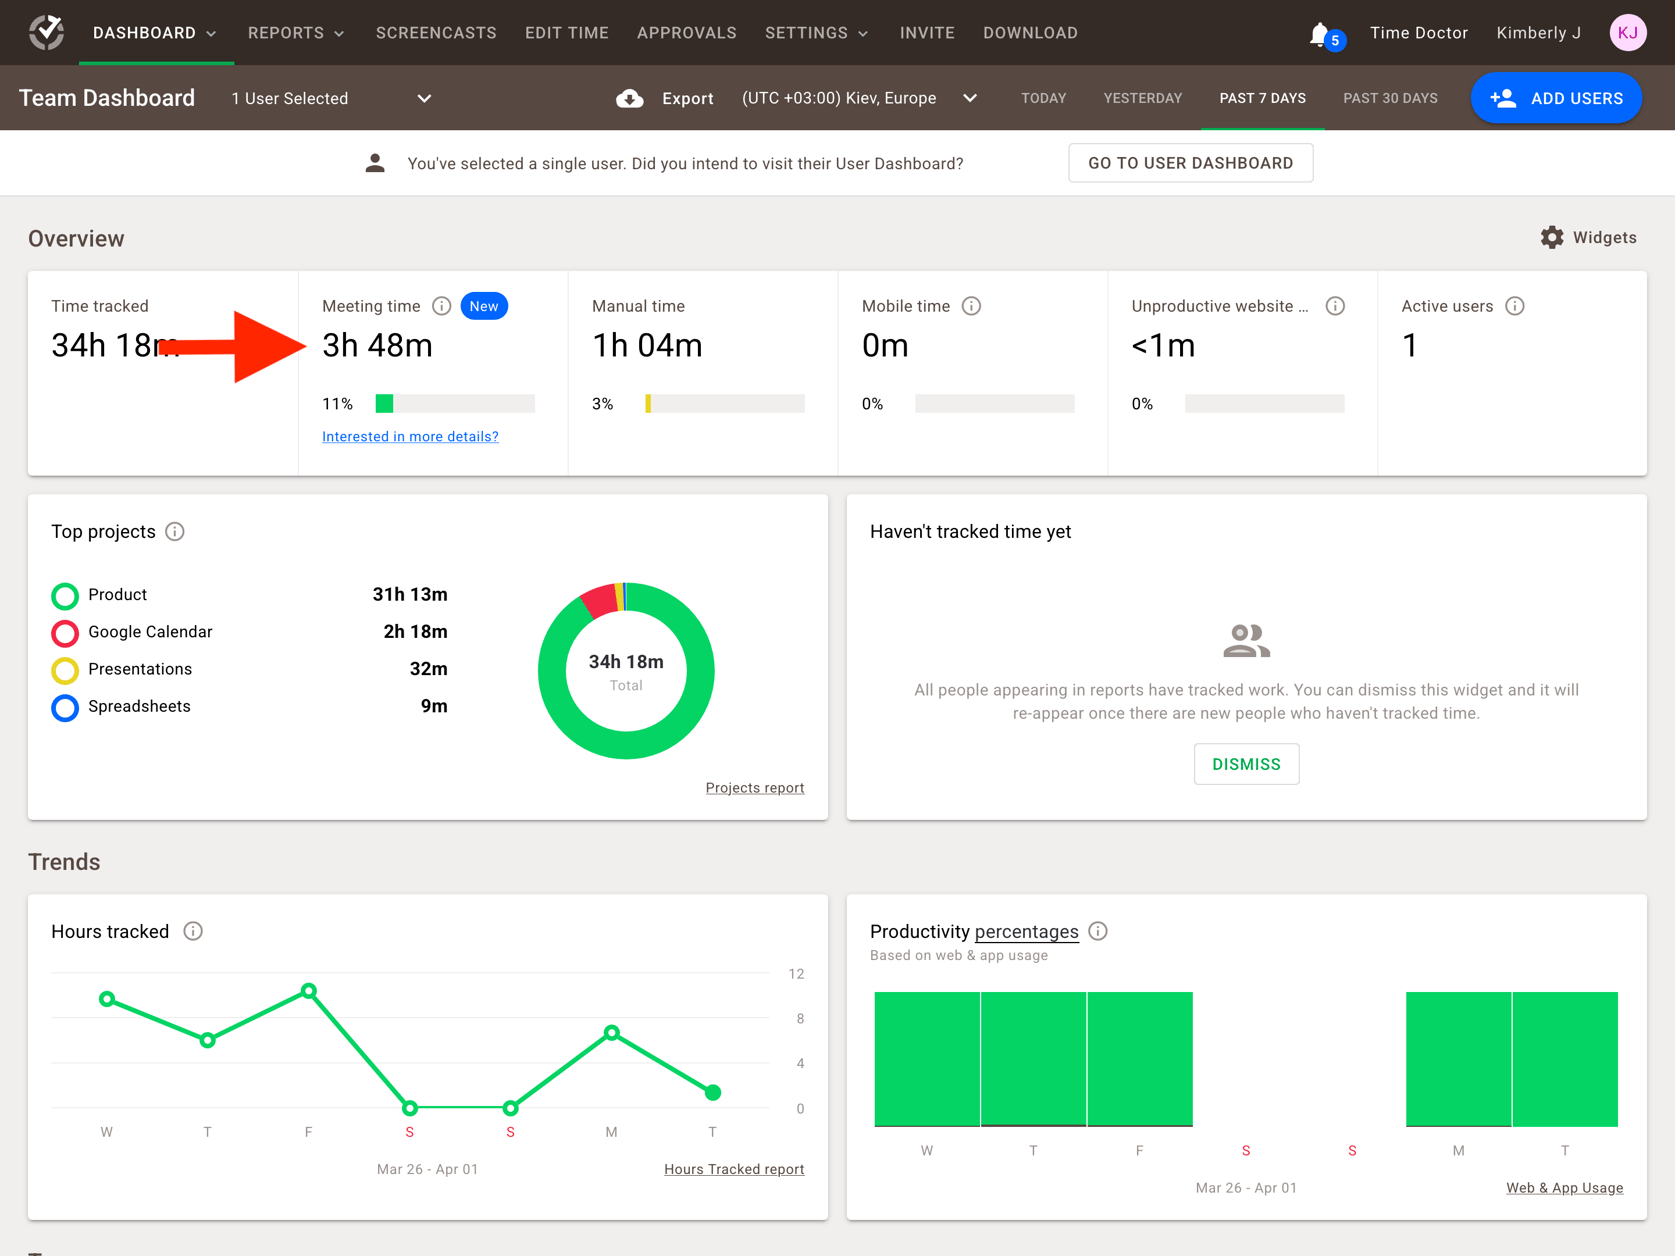The height and width of the screenshot is (1256, 1675).
Task: Toggle the Spreadsheets legend circle
Action: (65, 707)
